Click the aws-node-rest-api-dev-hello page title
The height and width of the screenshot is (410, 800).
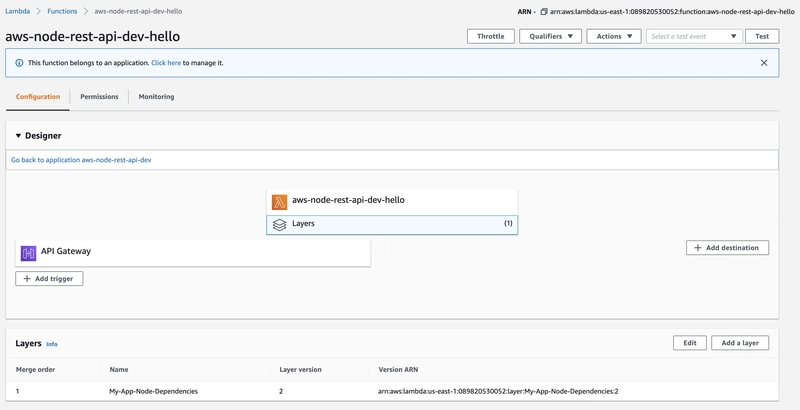pos(92,37)
